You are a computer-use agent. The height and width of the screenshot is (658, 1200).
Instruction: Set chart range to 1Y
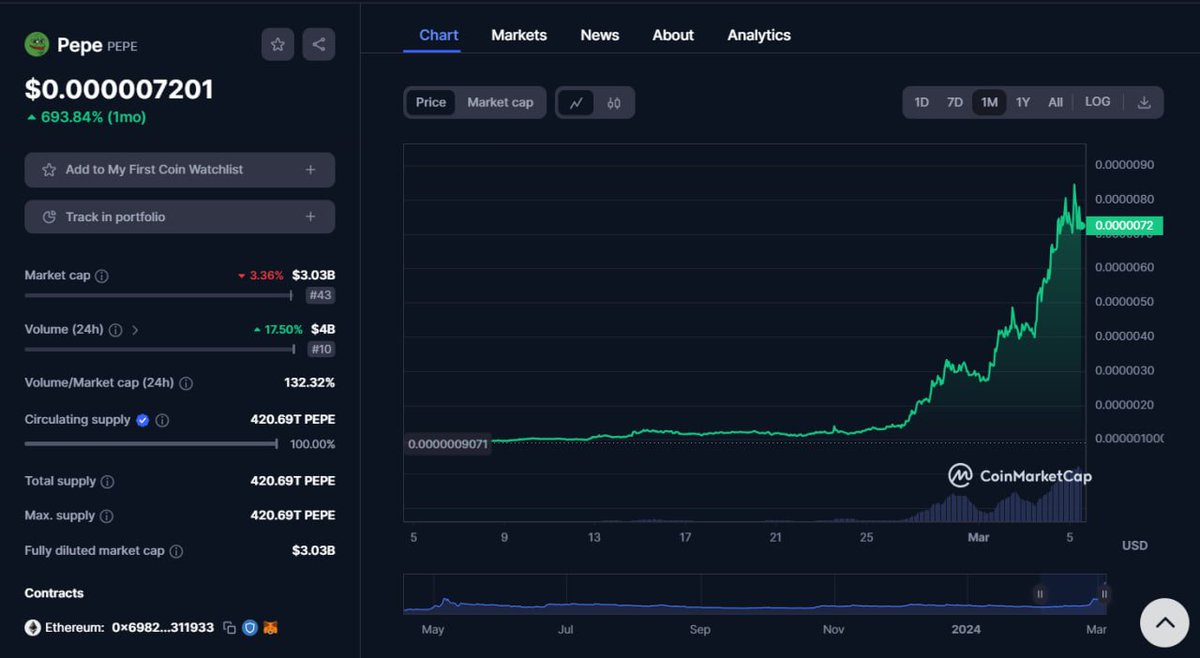(1023, 102)
